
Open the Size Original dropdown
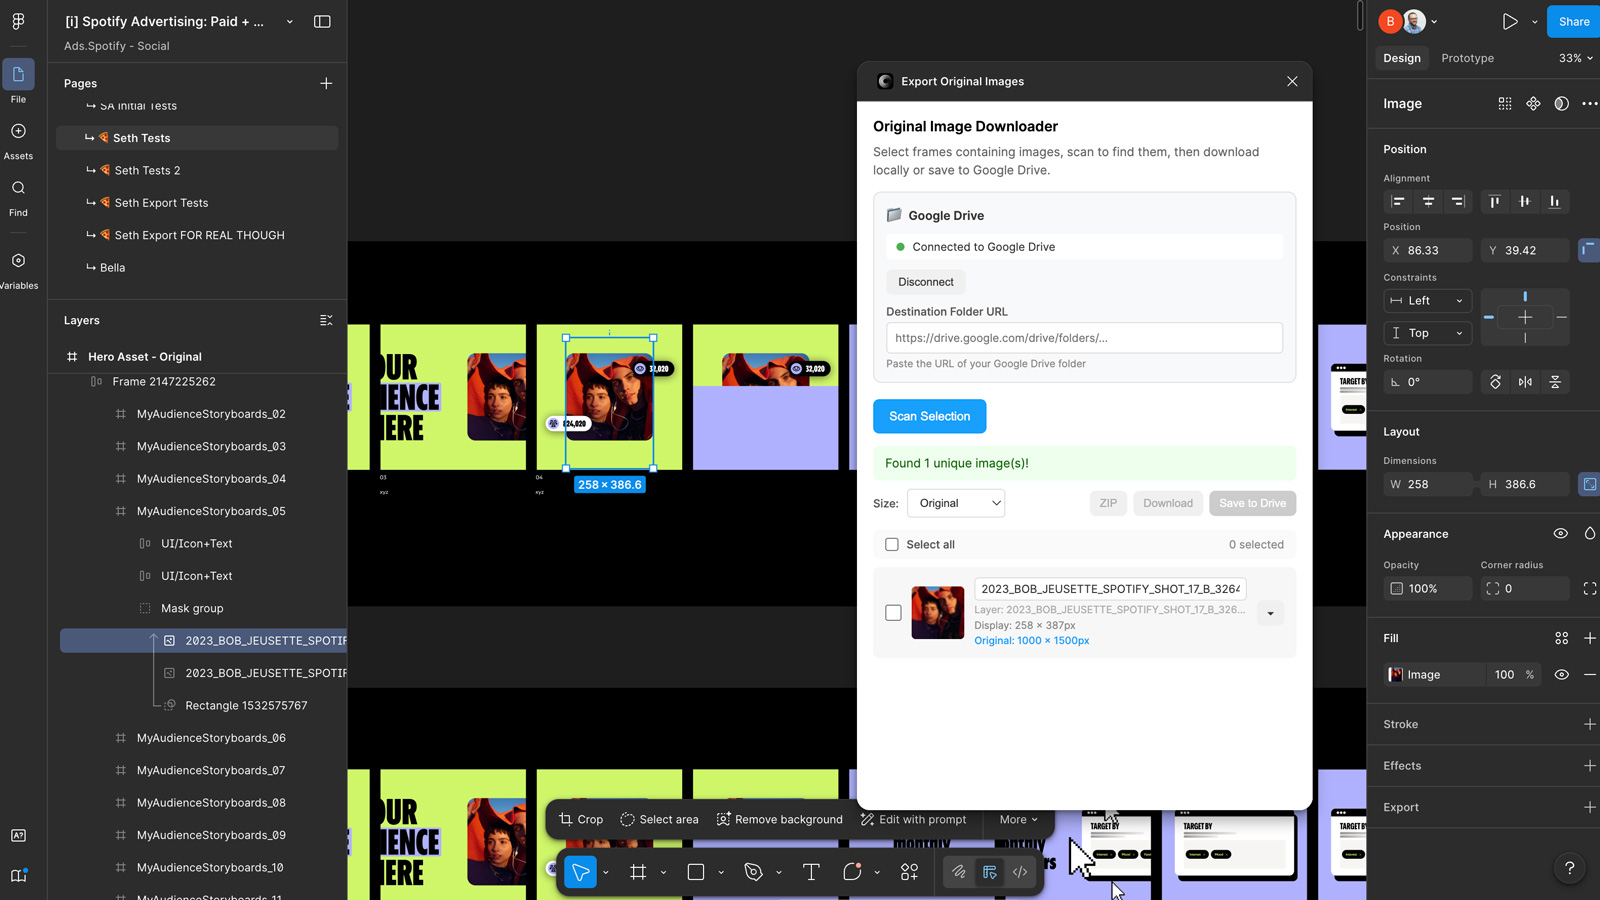pos(956,503)
